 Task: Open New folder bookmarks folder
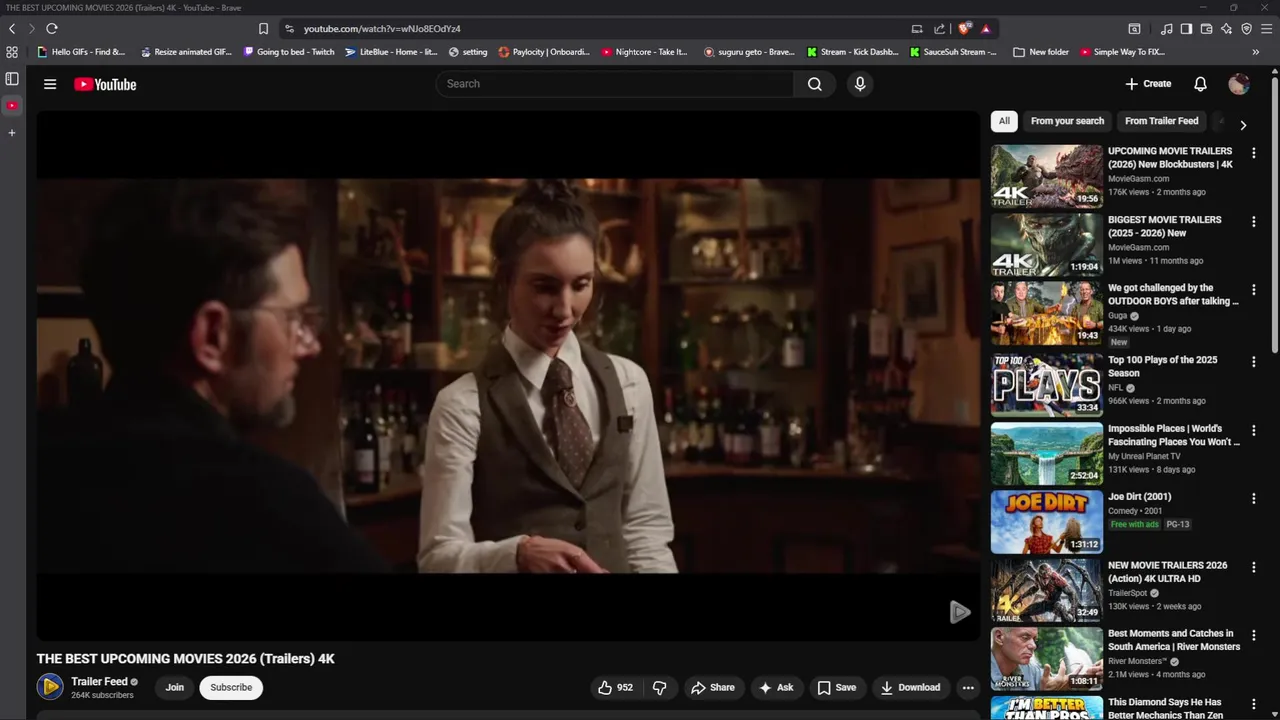coord(1041,52)
